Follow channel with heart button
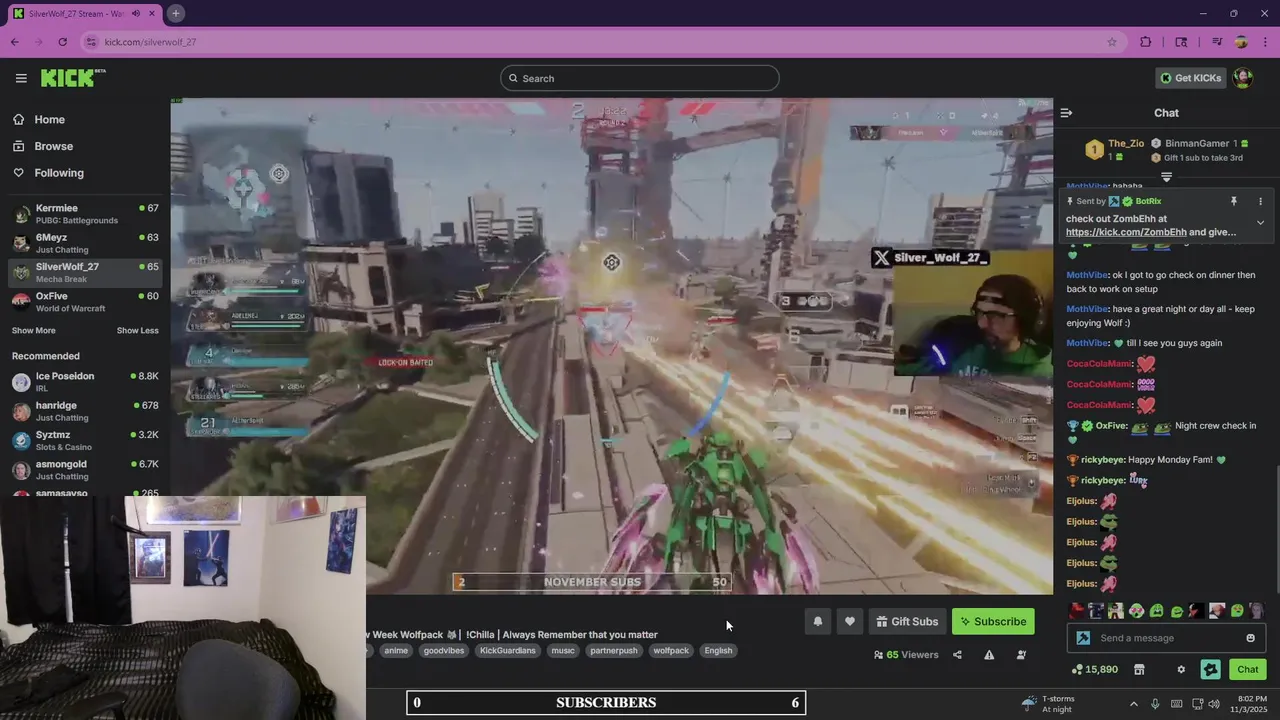1280x720 pixels. click(849, 621)
